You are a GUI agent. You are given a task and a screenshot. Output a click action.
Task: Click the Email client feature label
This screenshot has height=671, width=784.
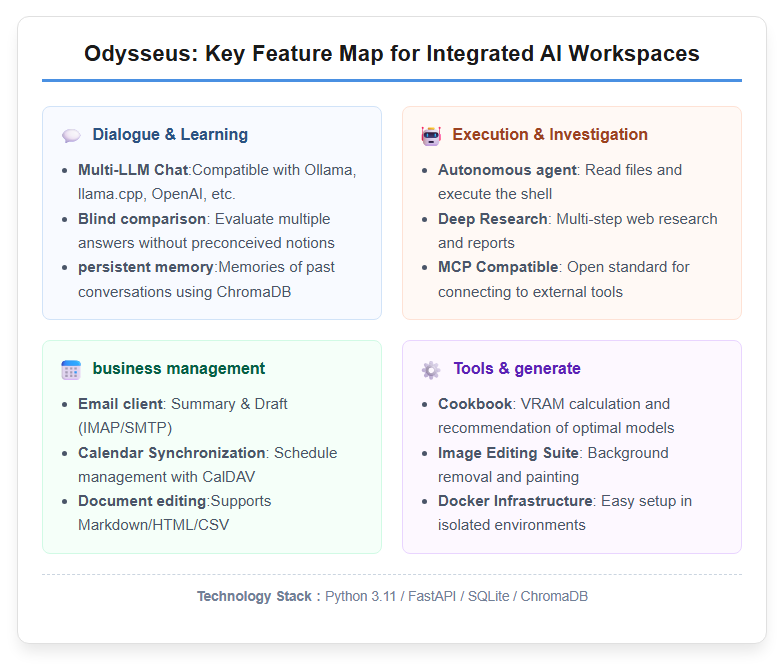[120, 404]
